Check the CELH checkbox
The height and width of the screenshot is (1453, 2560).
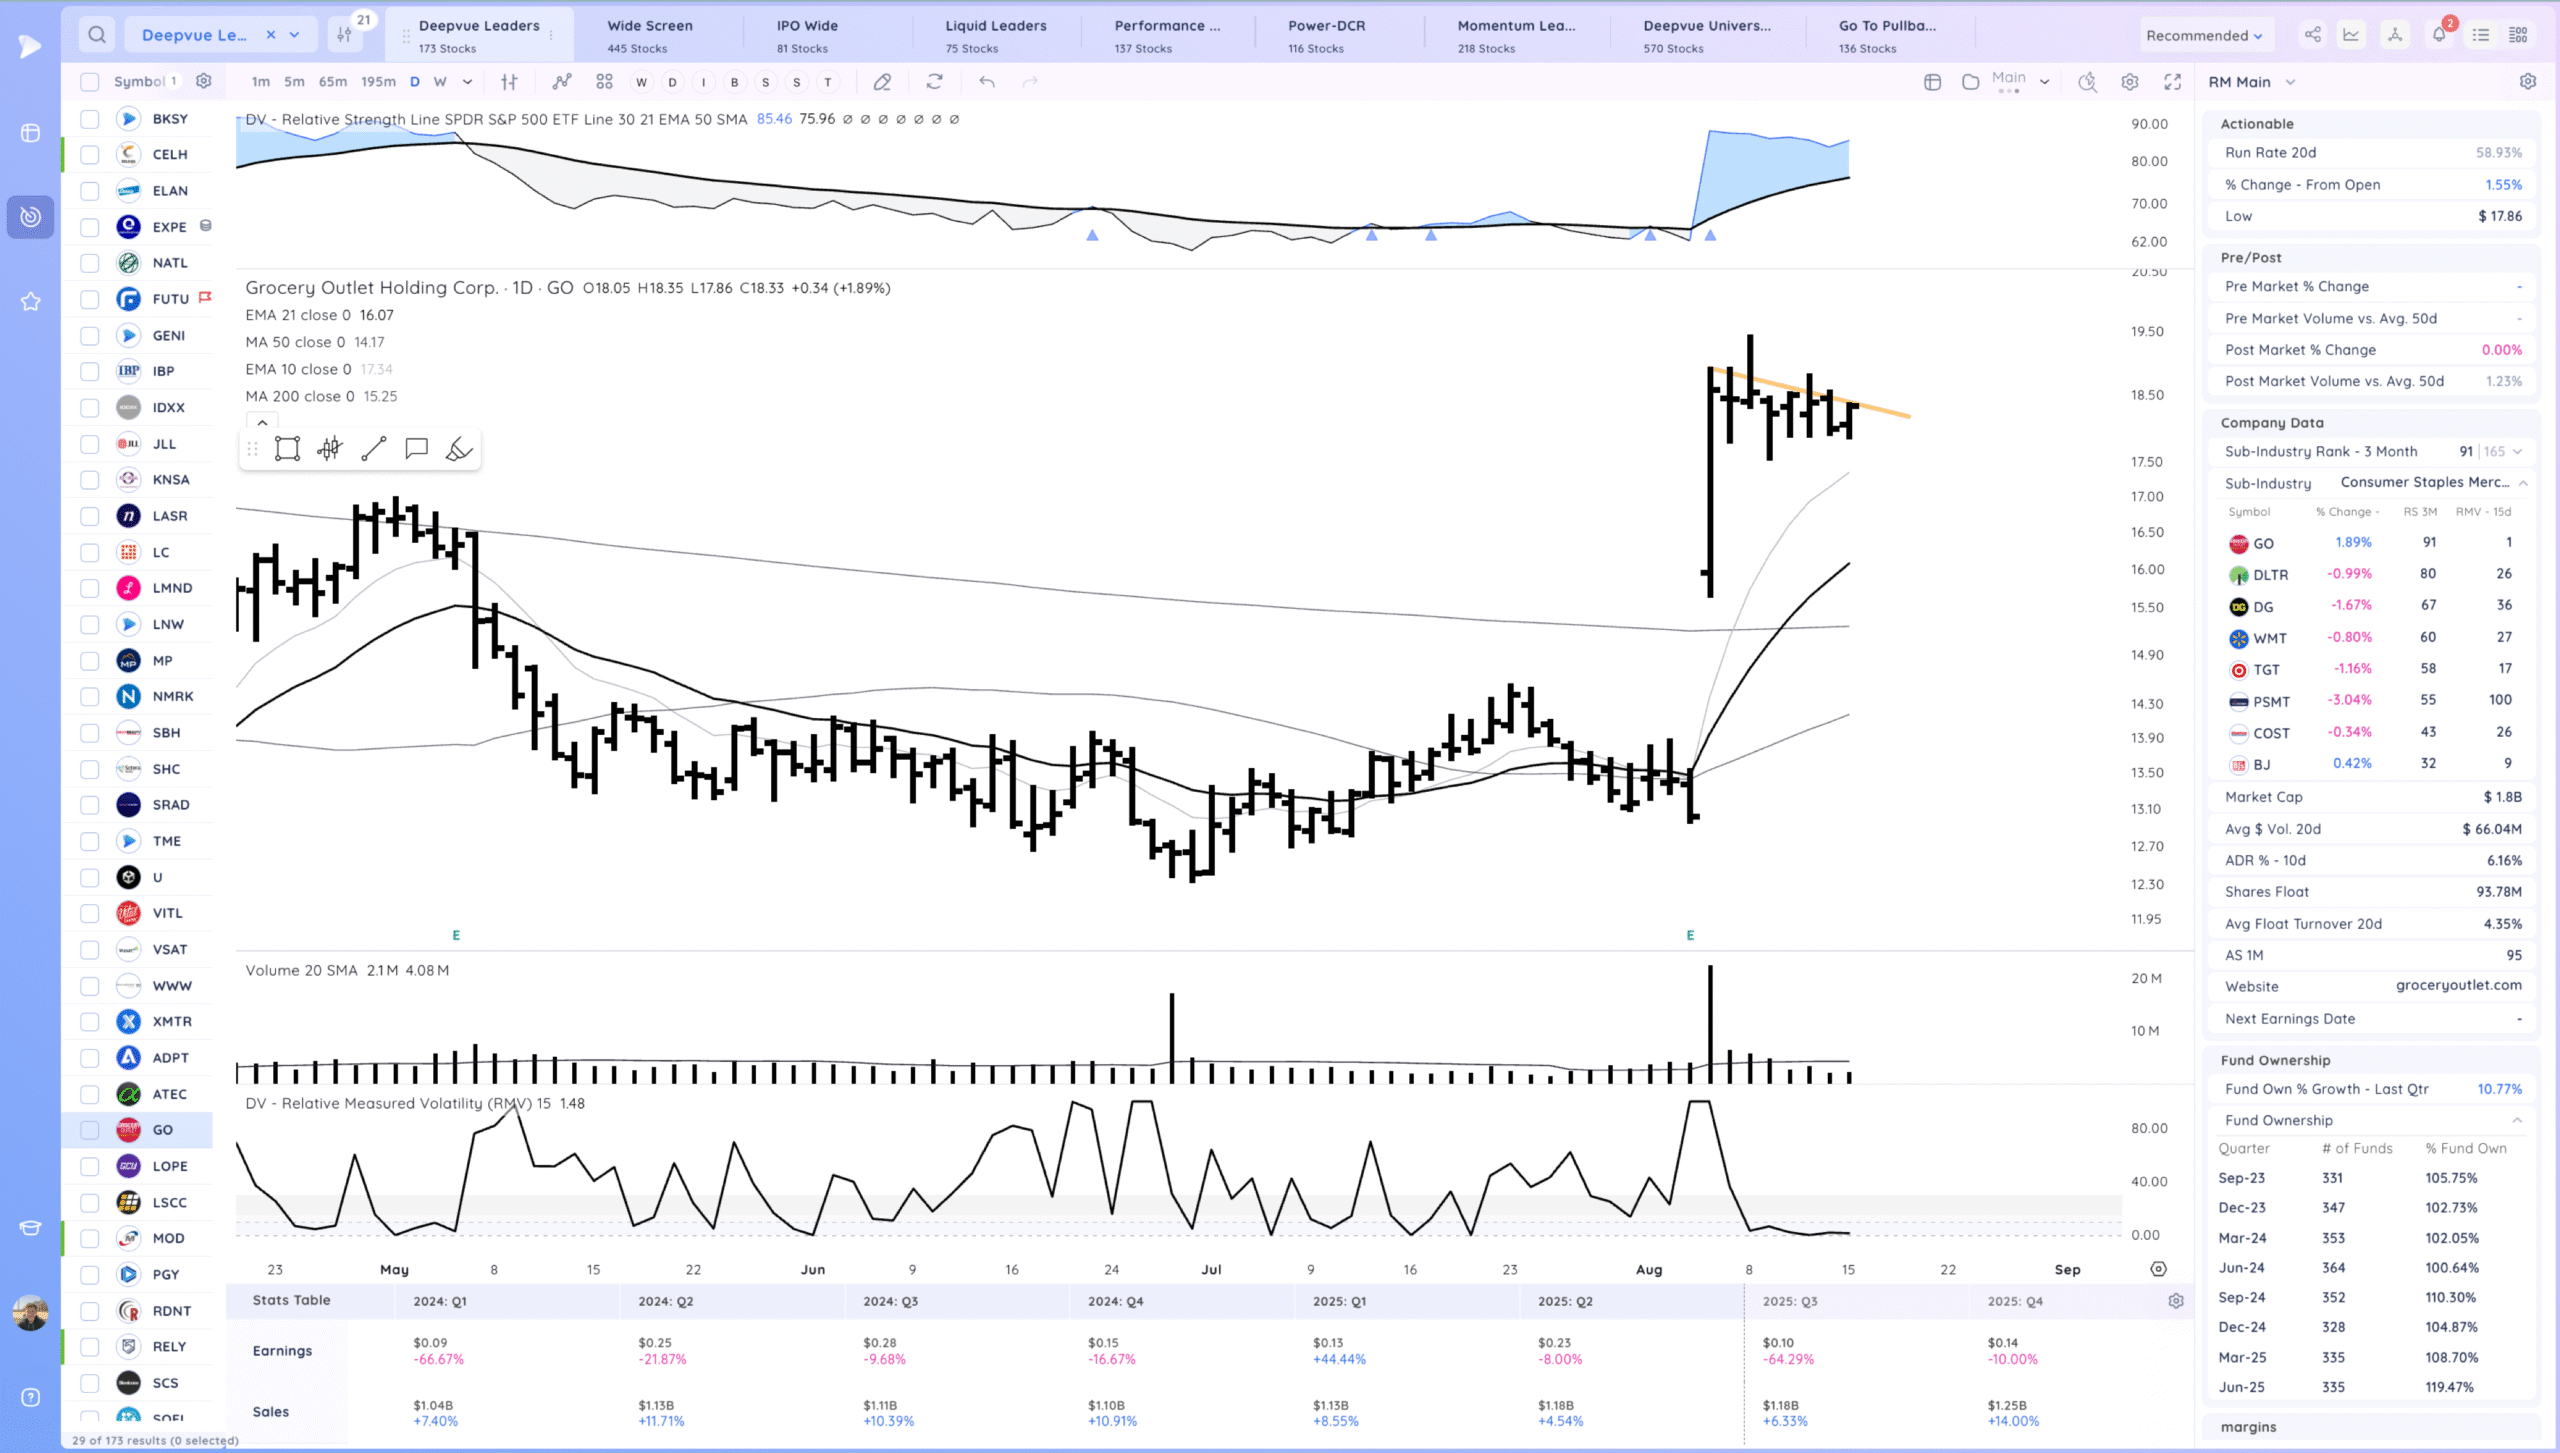[90, 155]
